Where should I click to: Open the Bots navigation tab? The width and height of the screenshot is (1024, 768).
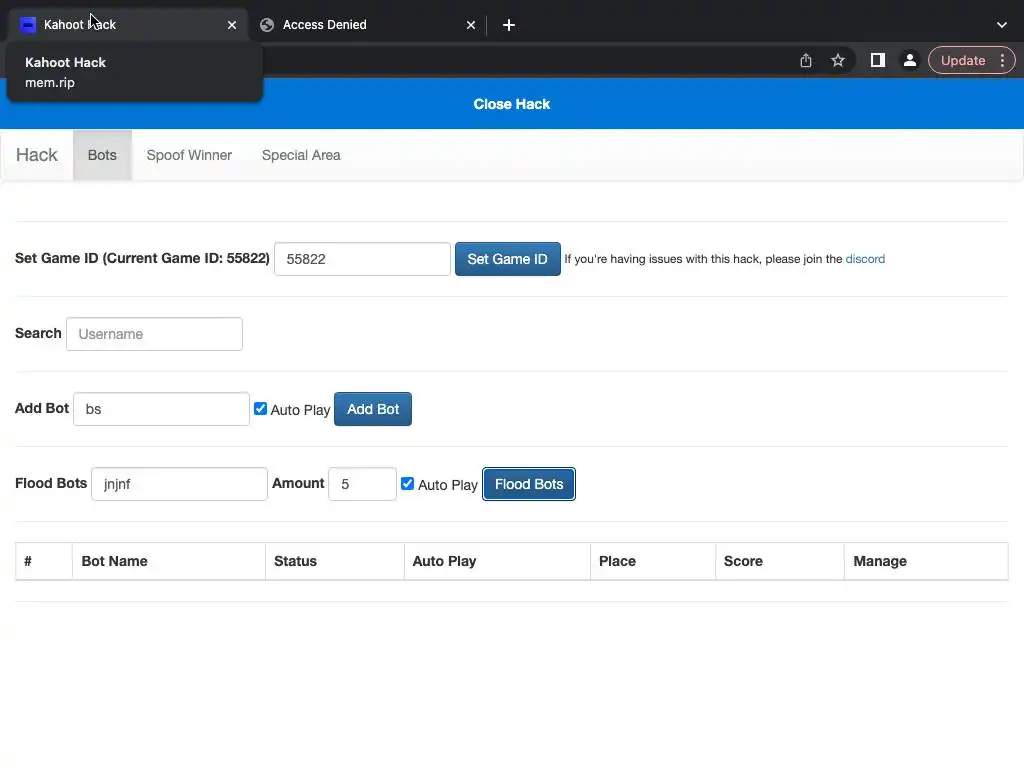[102, 155]
